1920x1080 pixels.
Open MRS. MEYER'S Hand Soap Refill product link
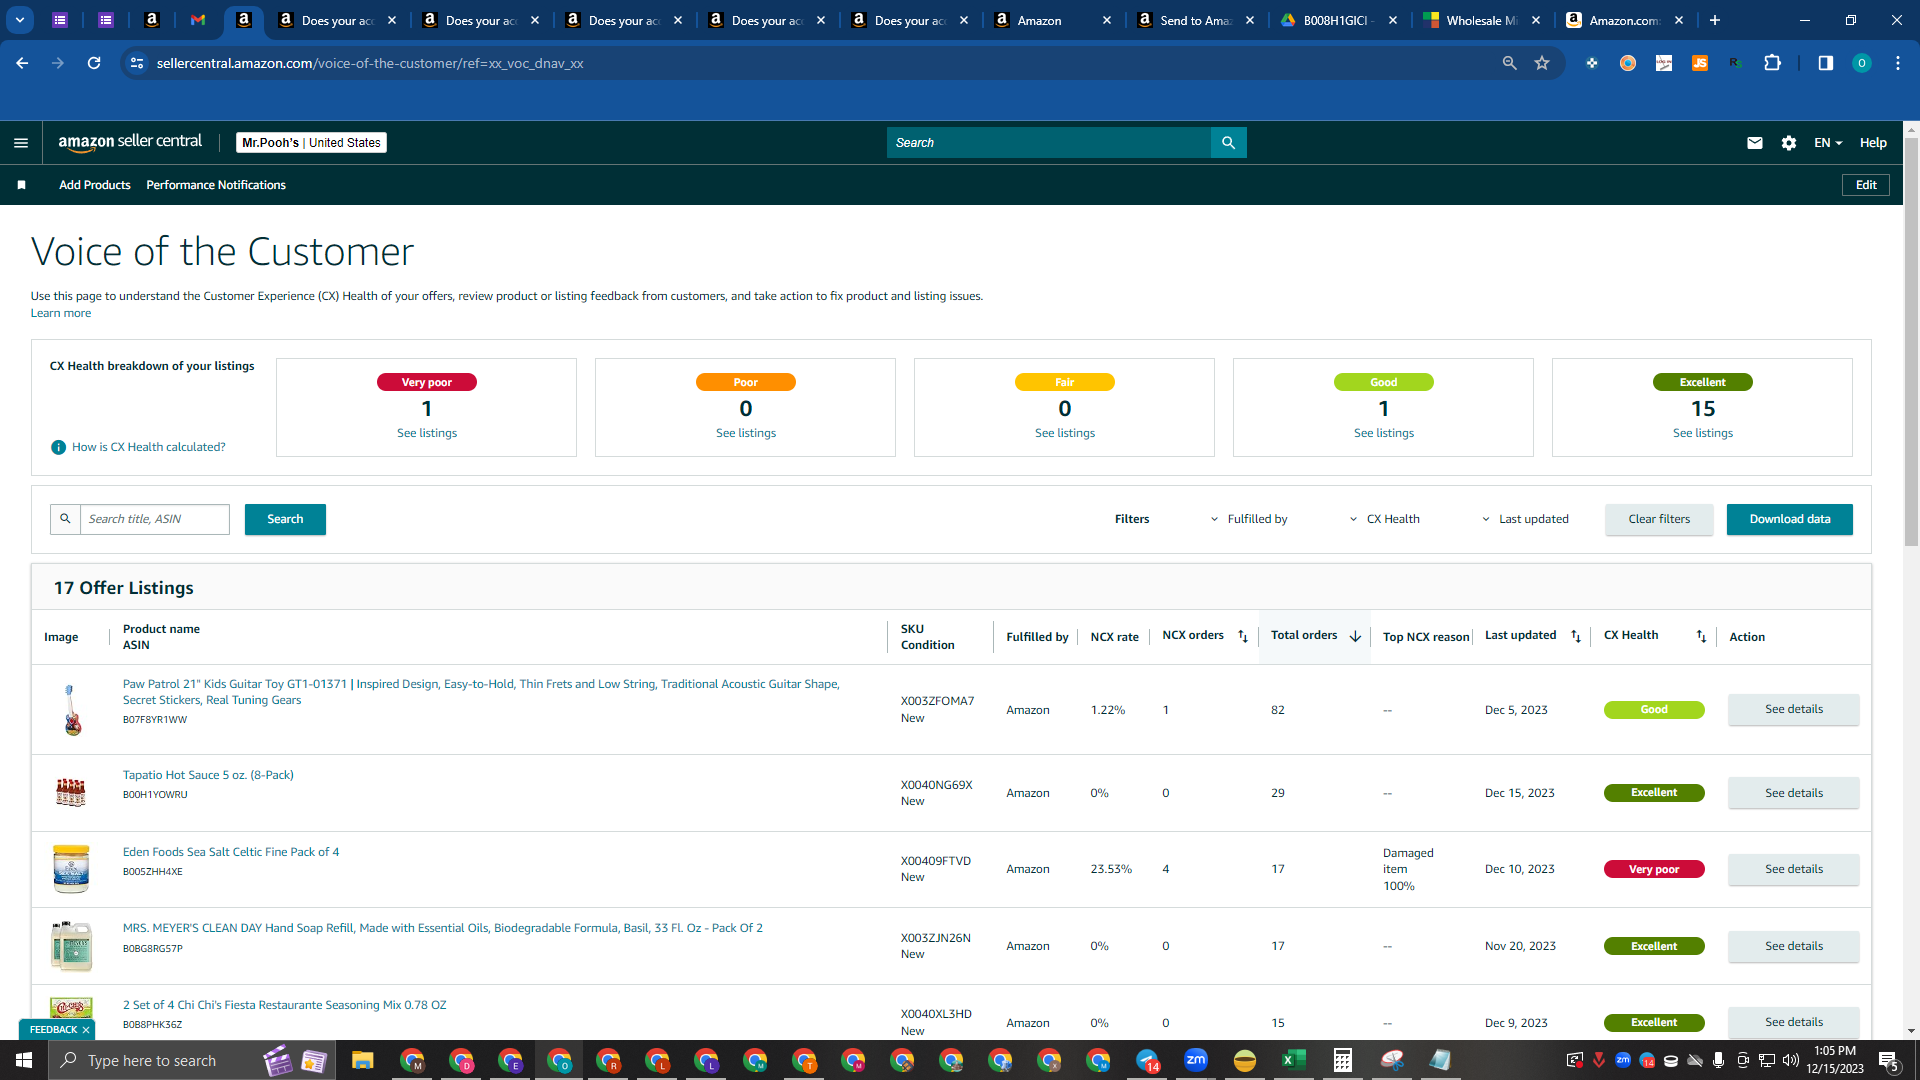442,928
